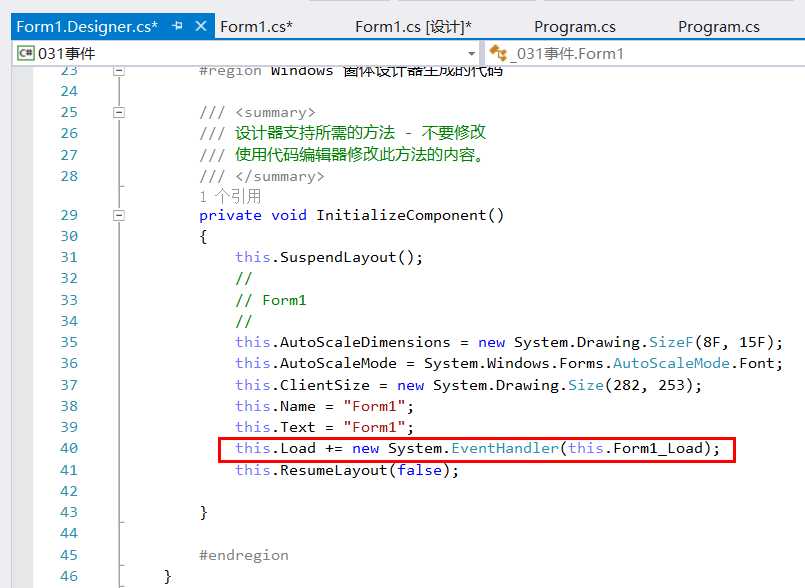The width and height of the screenshot is (805, 588).
Task: Open the Form1.cs [设计]* tab
Action: [x=413, y=26]
